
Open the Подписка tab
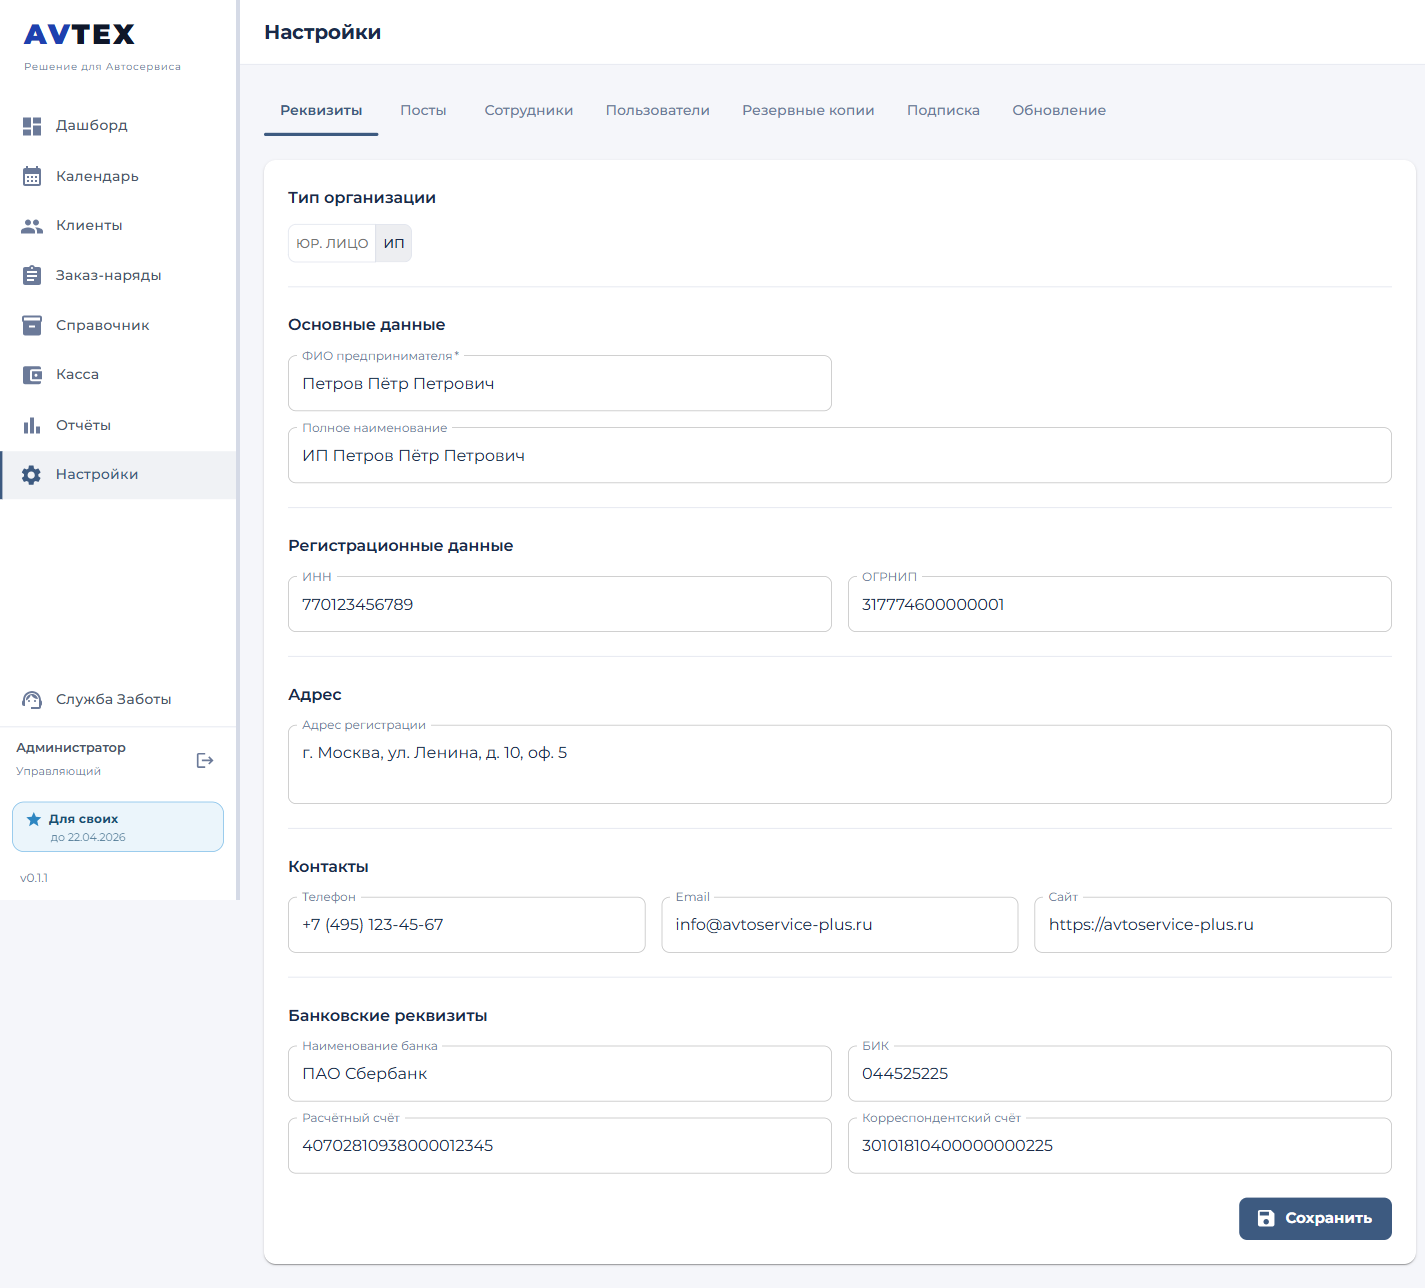coord(943,110)
